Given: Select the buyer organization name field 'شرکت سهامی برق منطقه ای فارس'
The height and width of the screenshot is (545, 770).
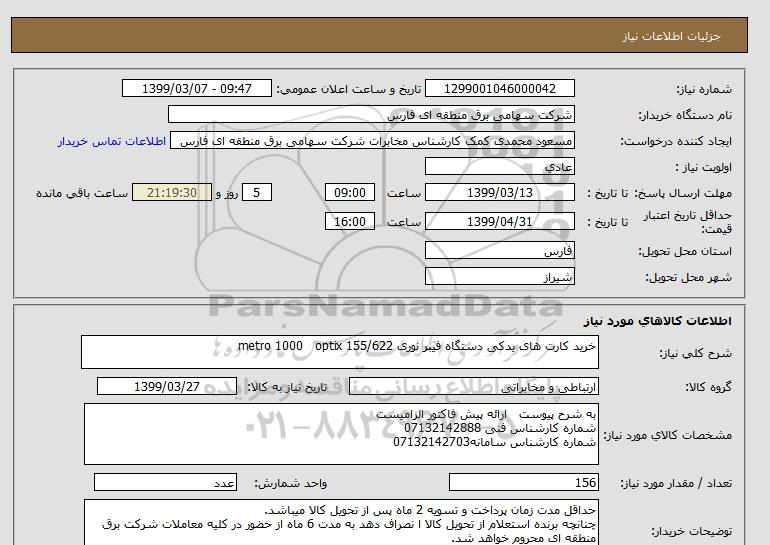Looking at the screenshot, I should [371, 114].
